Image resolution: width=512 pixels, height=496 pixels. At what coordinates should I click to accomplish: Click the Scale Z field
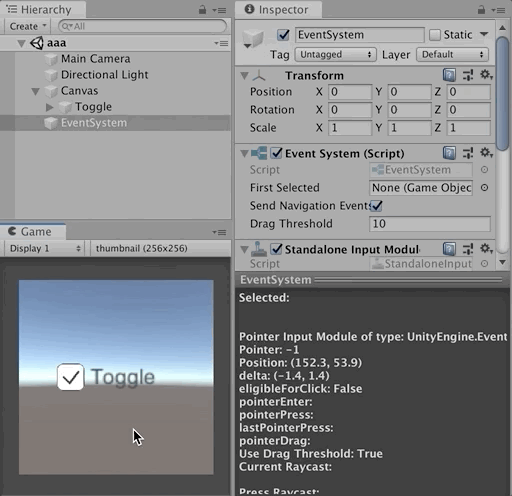point(468,128)
